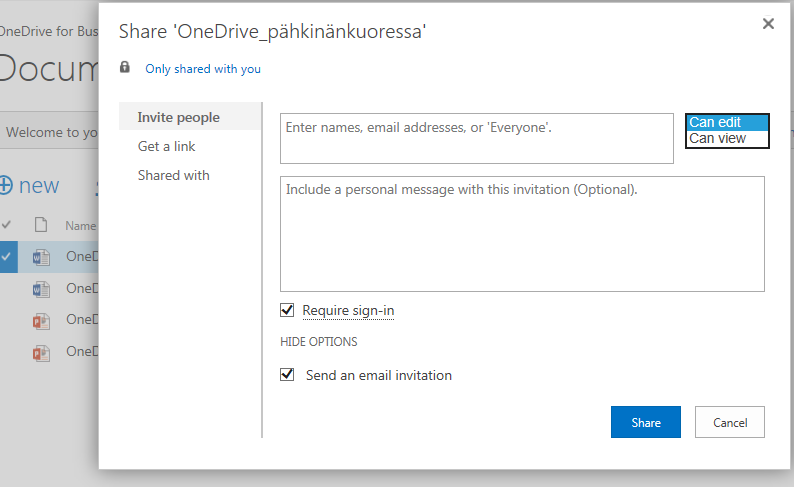This screenshot has height=487, width=794.
Task: Focus the names or email addresses field
Action: 477,138
